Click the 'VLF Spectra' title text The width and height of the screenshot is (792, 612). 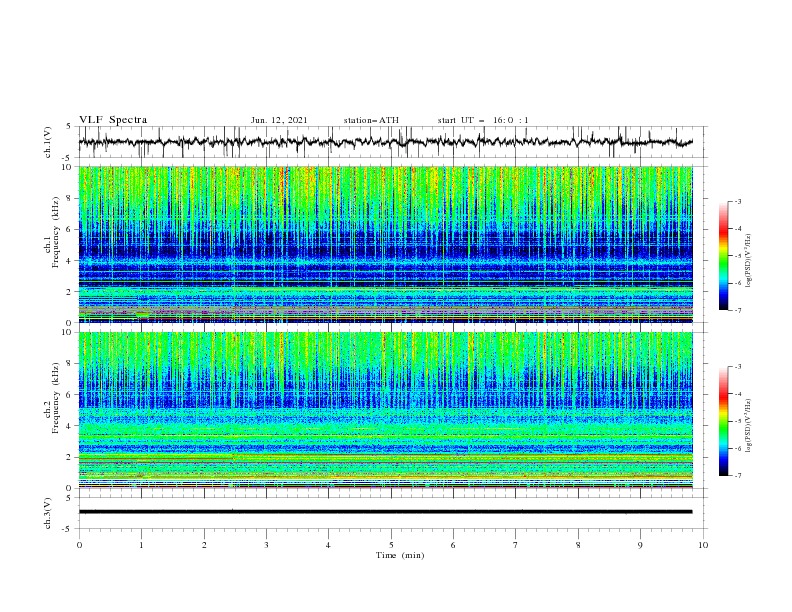pyautogui.click(x=113, y=120)
